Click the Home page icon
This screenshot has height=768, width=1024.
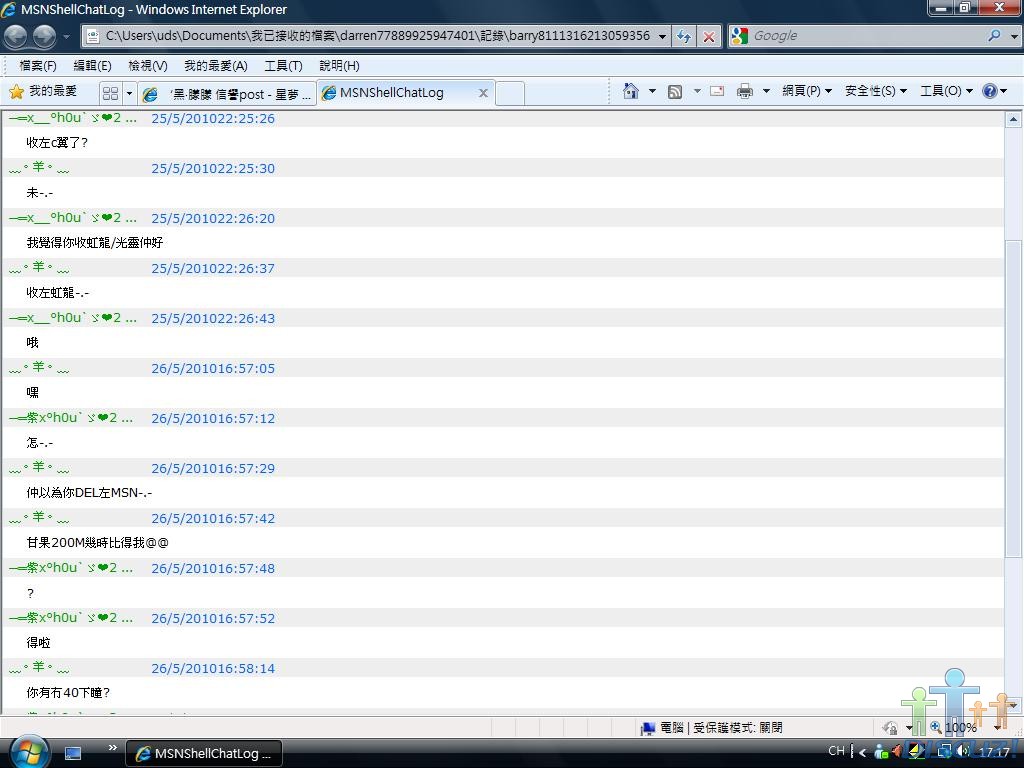tap(631, 91)
